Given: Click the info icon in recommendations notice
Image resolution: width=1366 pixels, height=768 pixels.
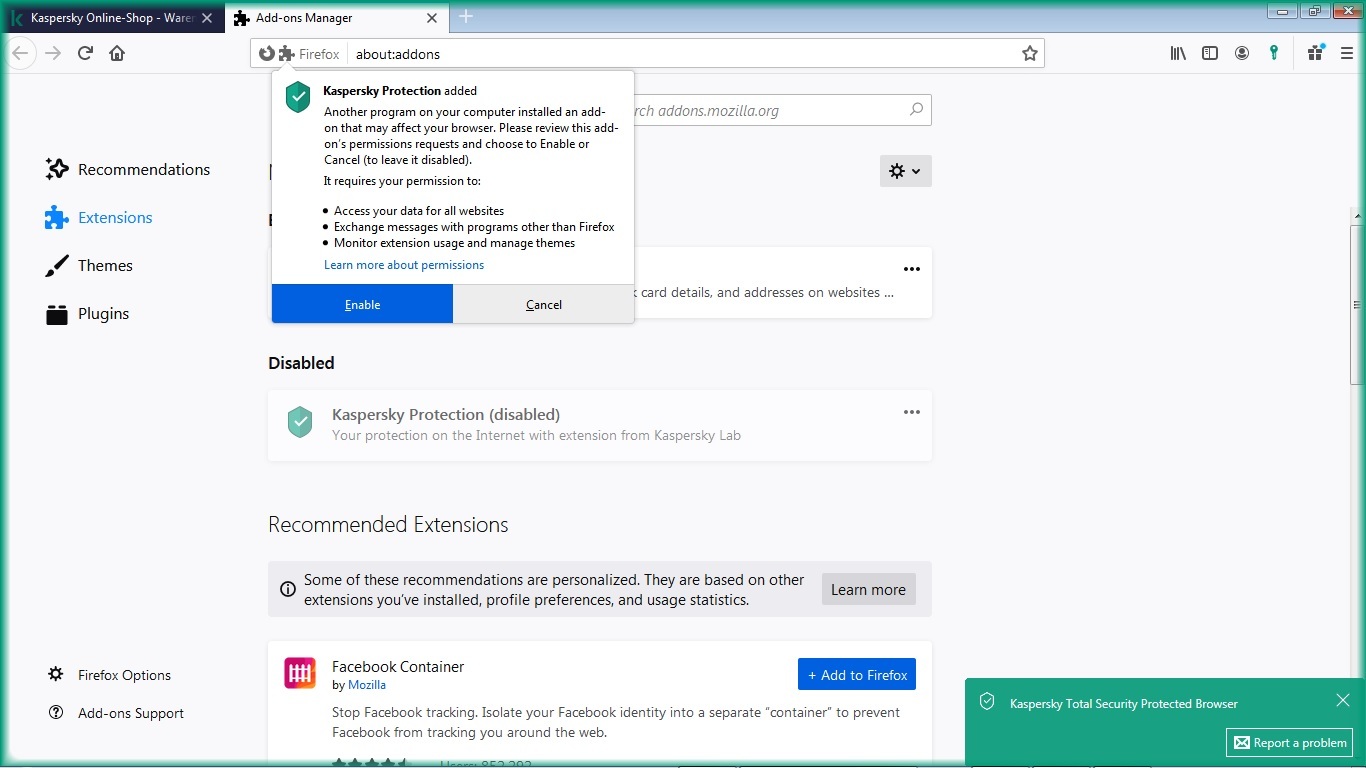Looking at the screenshot, I should [288, 589].
